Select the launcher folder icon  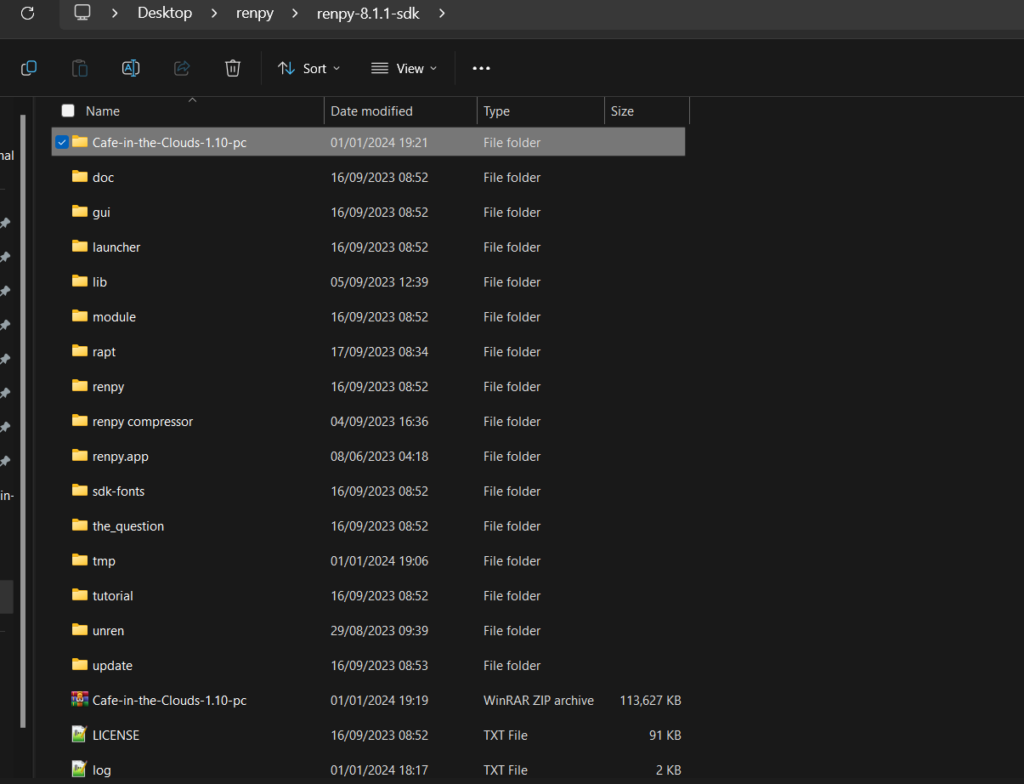(80, 246)
